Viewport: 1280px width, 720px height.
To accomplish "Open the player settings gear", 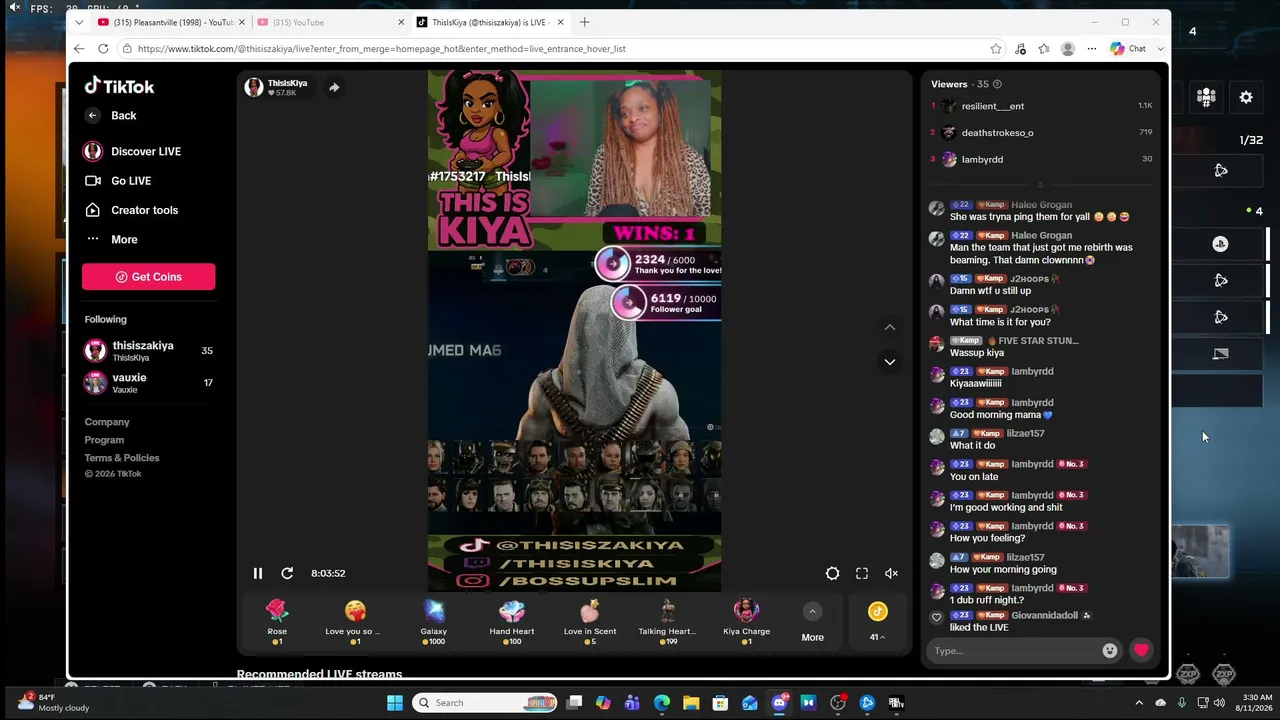I will coord(832,573).
